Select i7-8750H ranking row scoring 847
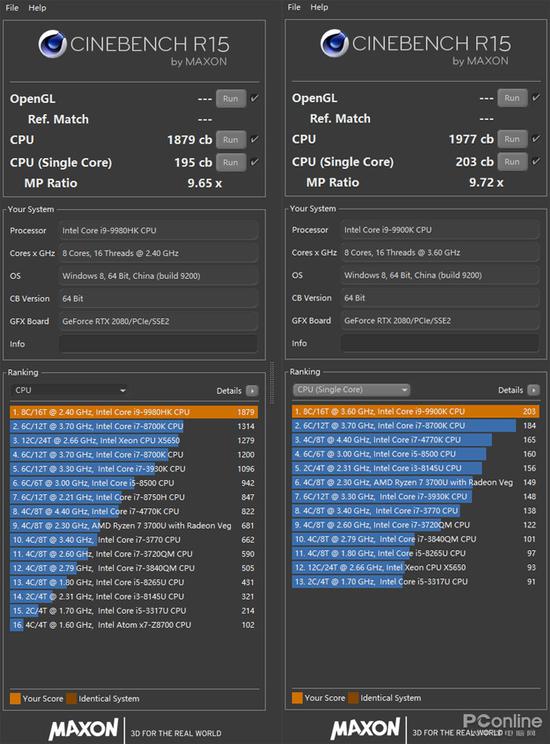The width and height of the screenshot is (550, 744). click(x=134, y=497)
